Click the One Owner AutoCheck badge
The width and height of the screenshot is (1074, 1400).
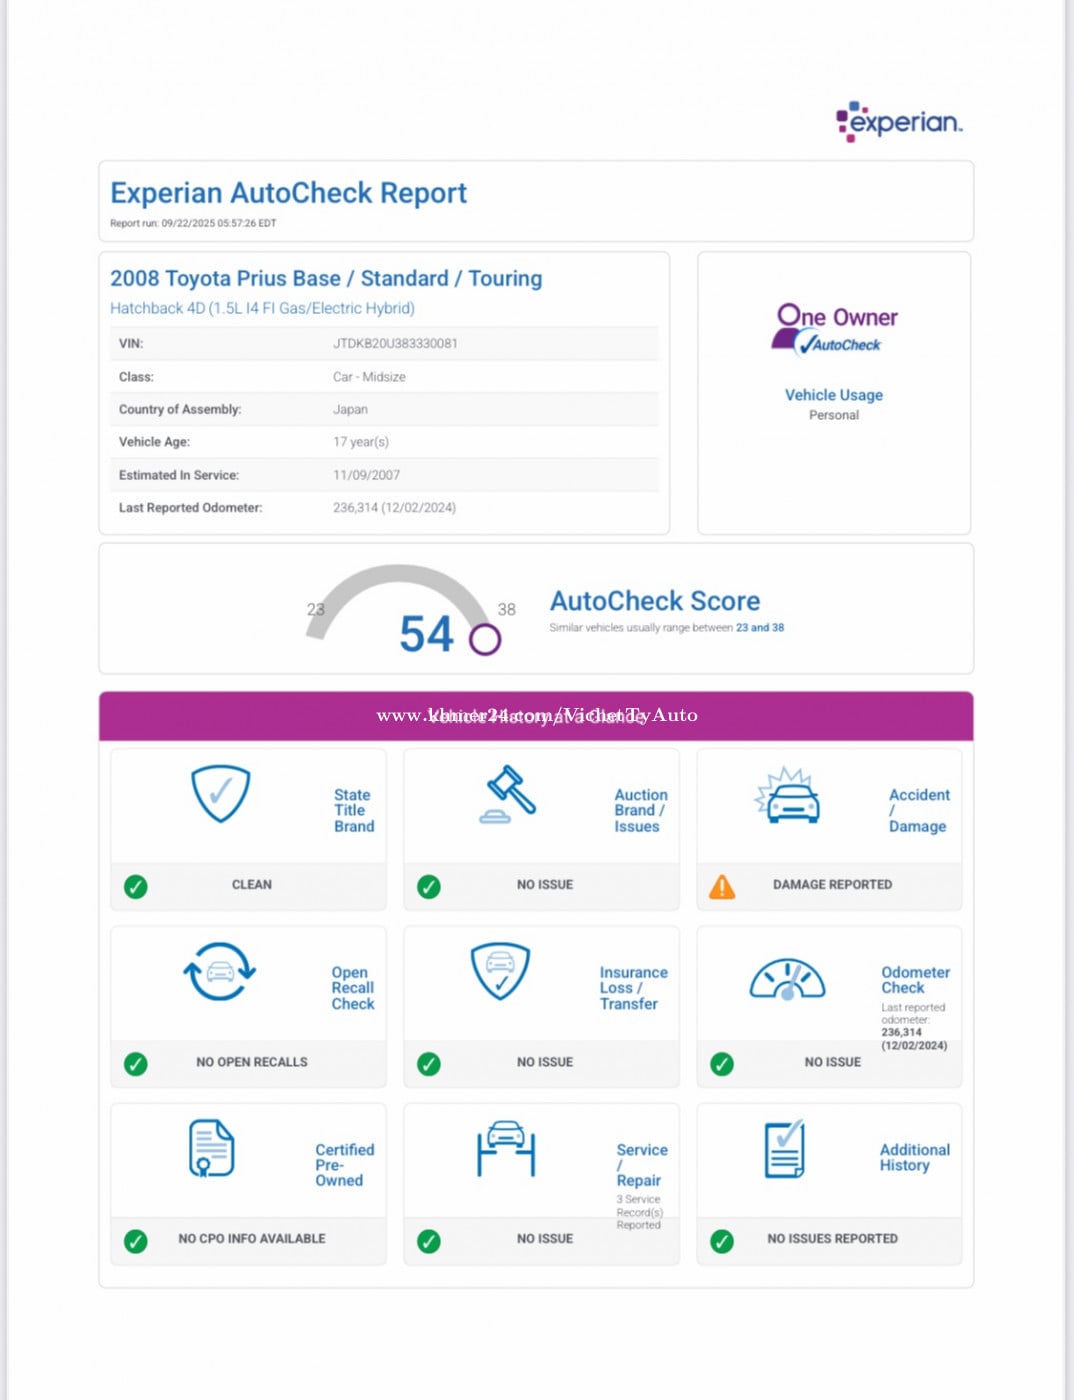tap(837, 329)
